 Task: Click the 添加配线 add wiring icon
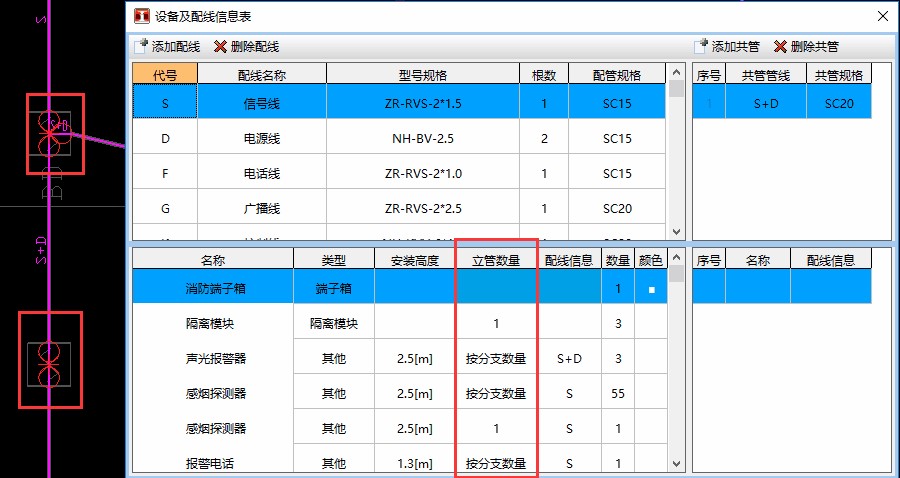pos(141,46)
